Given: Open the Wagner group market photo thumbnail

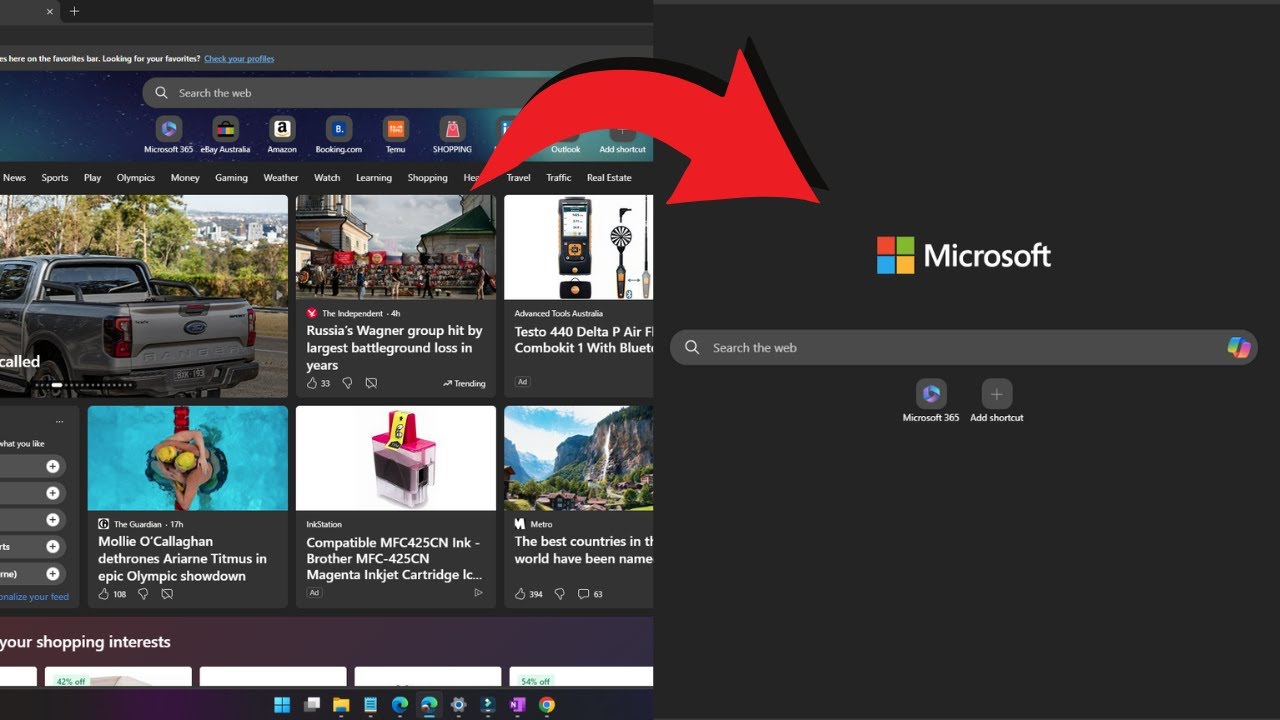Looking at the screenshot, I should point(396,247).
